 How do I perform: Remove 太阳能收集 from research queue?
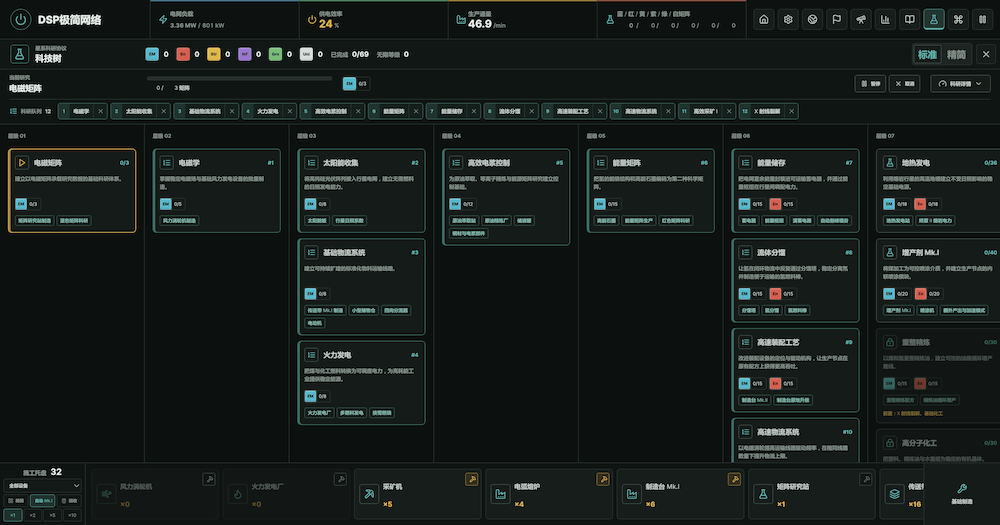[x=163, y=111]
